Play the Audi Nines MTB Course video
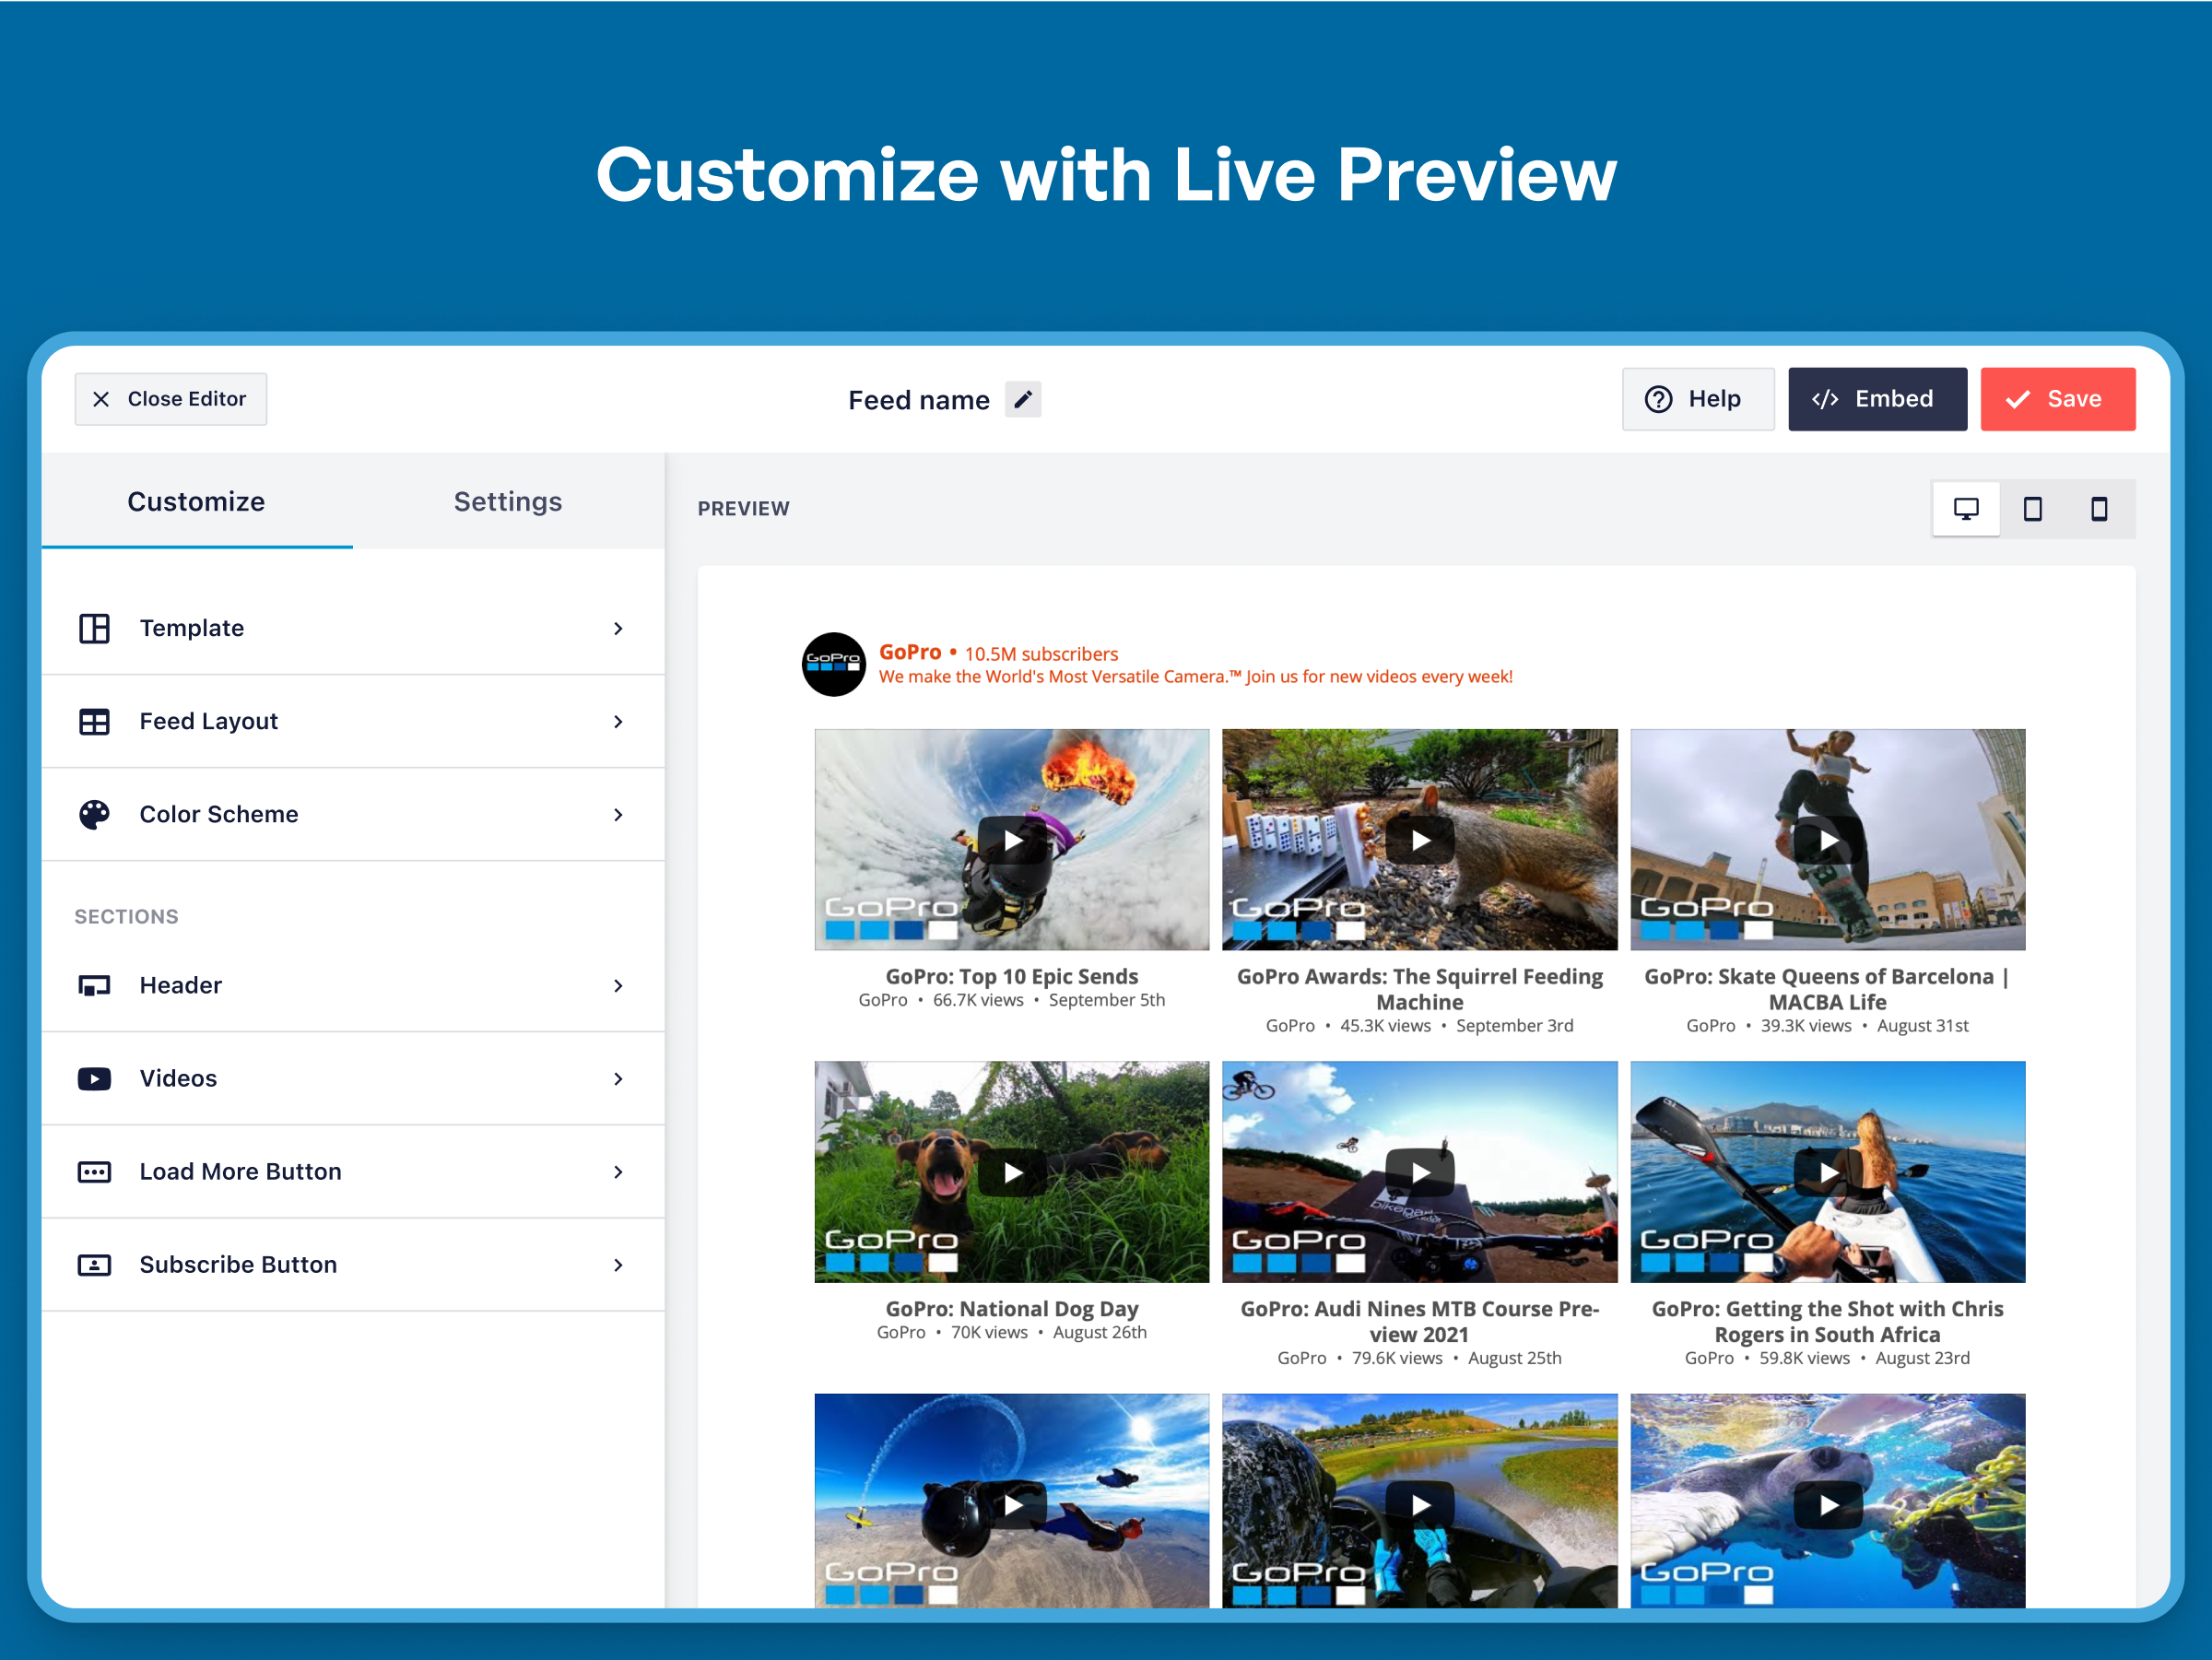The width and height of the screenshot is (2212, 1660). (x=1420, y=1172)
